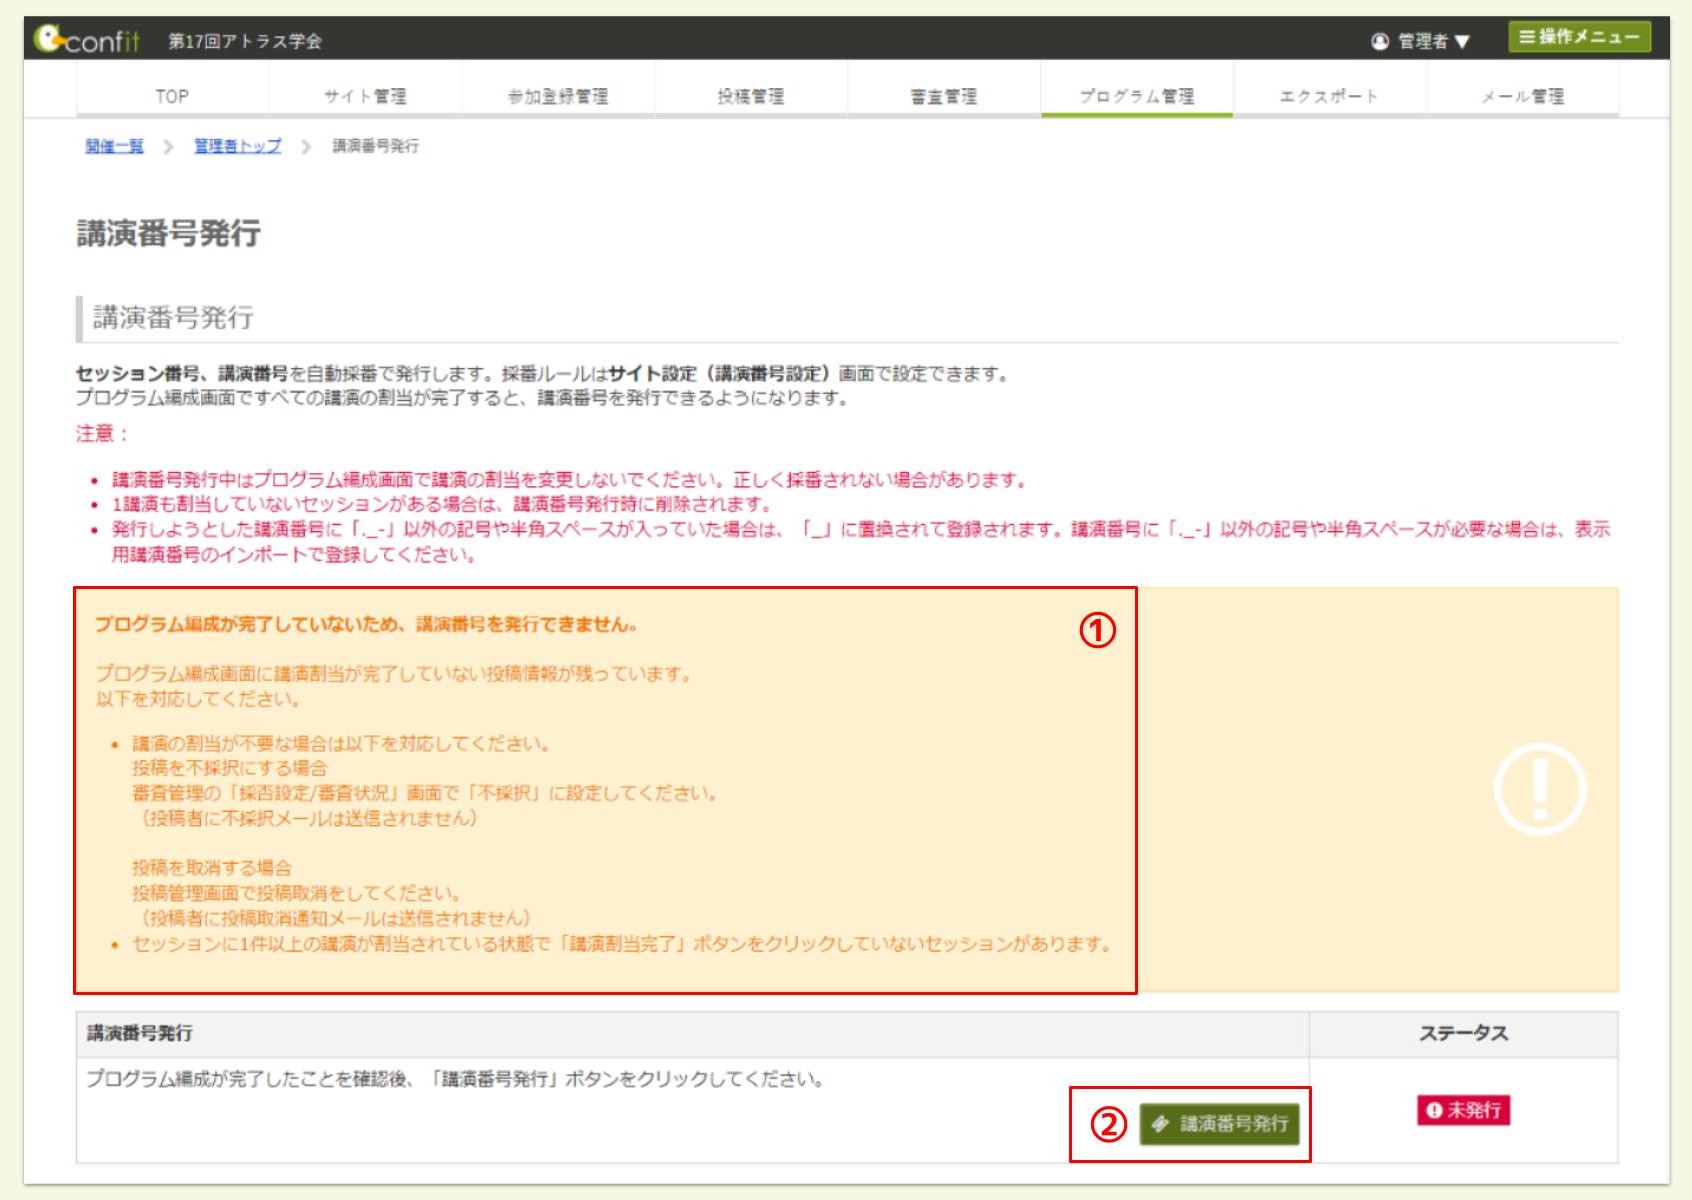Viewport: 1692px width, 1200px height.
Task: Open the 参加登録管理 tab
Action: (x=558, y=96)
